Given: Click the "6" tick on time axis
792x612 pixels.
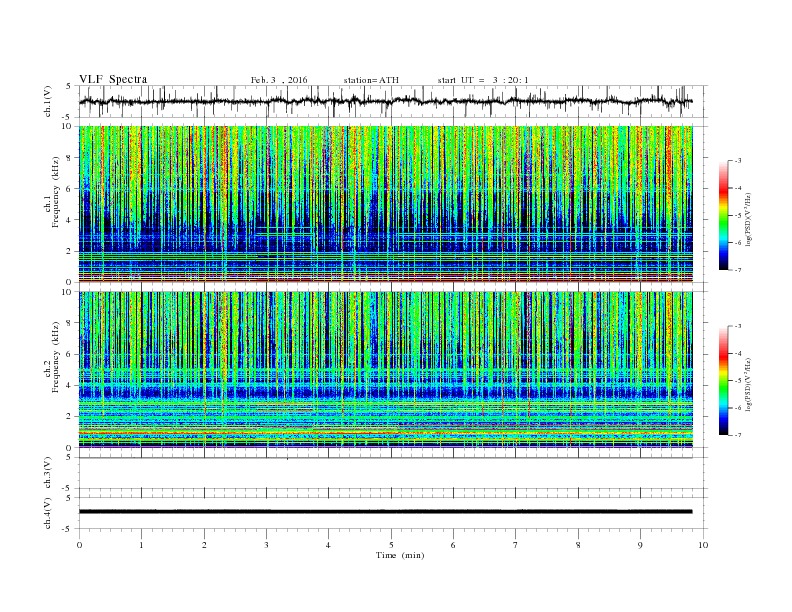Looking at the screenshot, I should 453,545.
